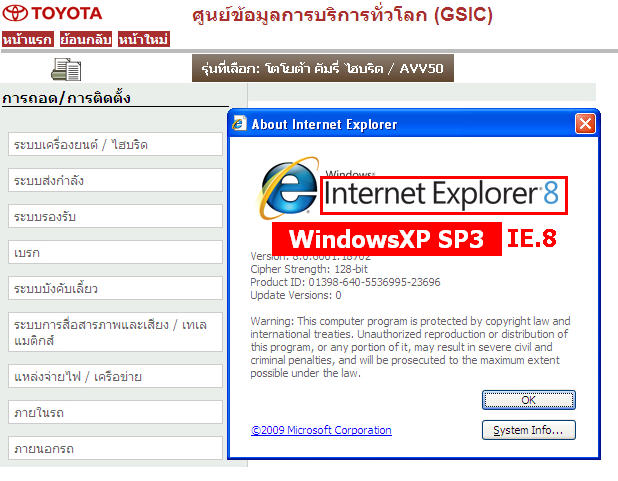
Task: Click the Cipher Strength: 128-bit text
Action: [309, 269]
